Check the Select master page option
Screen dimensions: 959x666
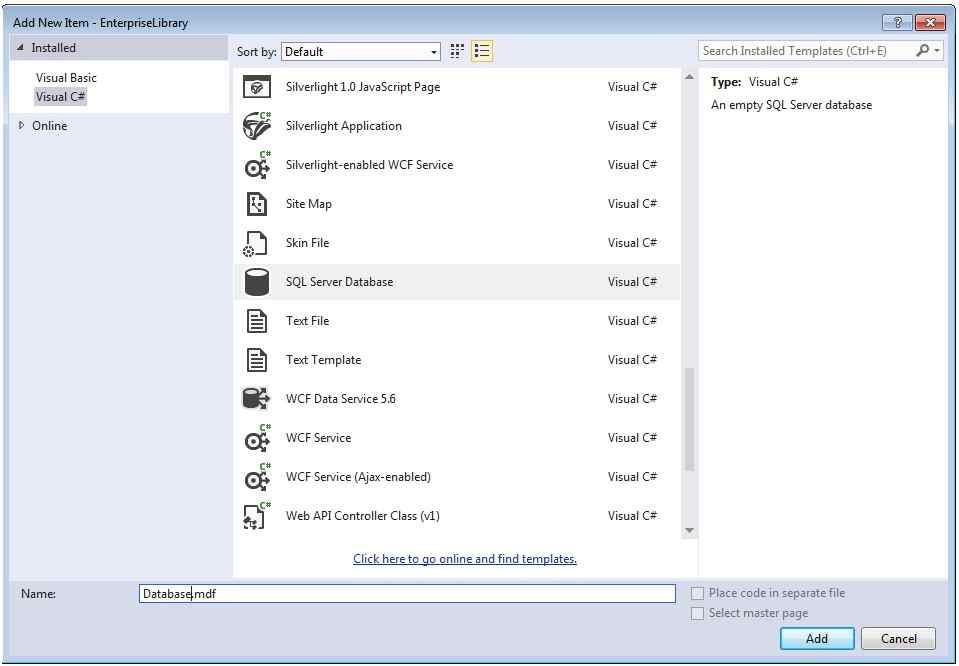coord(697,613)
